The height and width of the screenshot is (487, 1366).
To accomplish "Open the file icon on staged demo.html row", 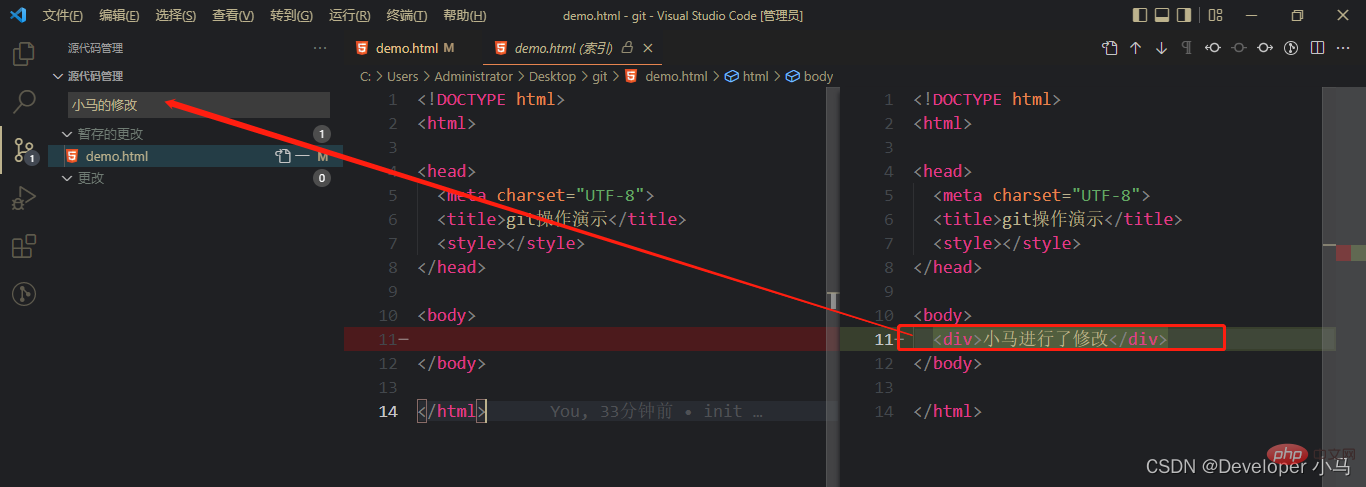I will pyautogui.click(x=283, y=156).
